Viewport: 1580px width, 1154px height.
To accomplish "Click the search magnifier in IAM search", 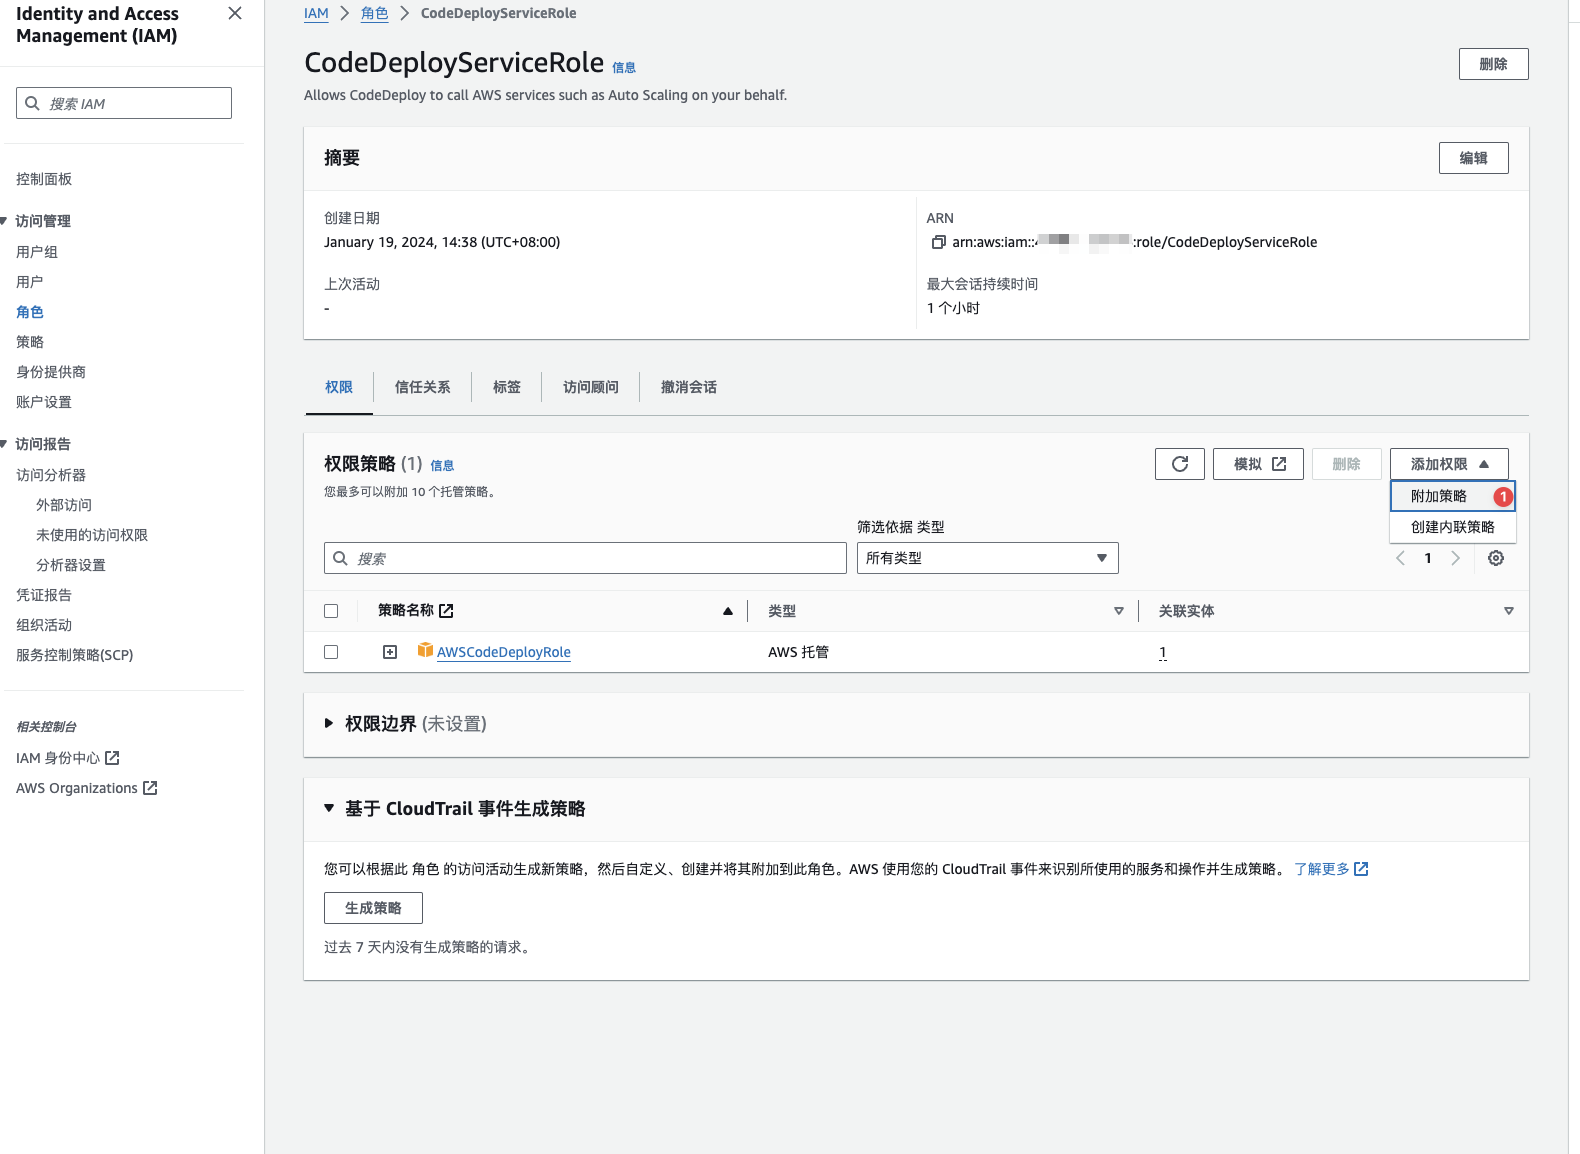I will (x=33, y=103).
